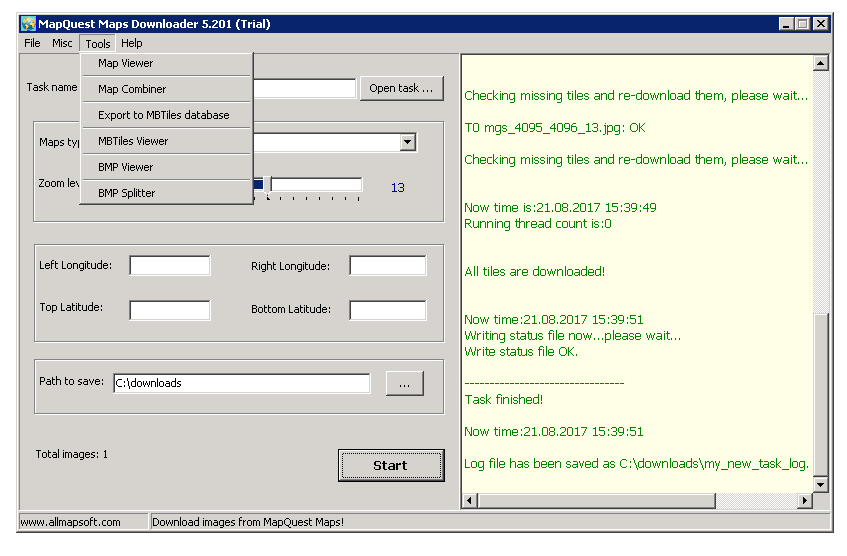Click the Left Longitude input field

[x=170, y=265]
